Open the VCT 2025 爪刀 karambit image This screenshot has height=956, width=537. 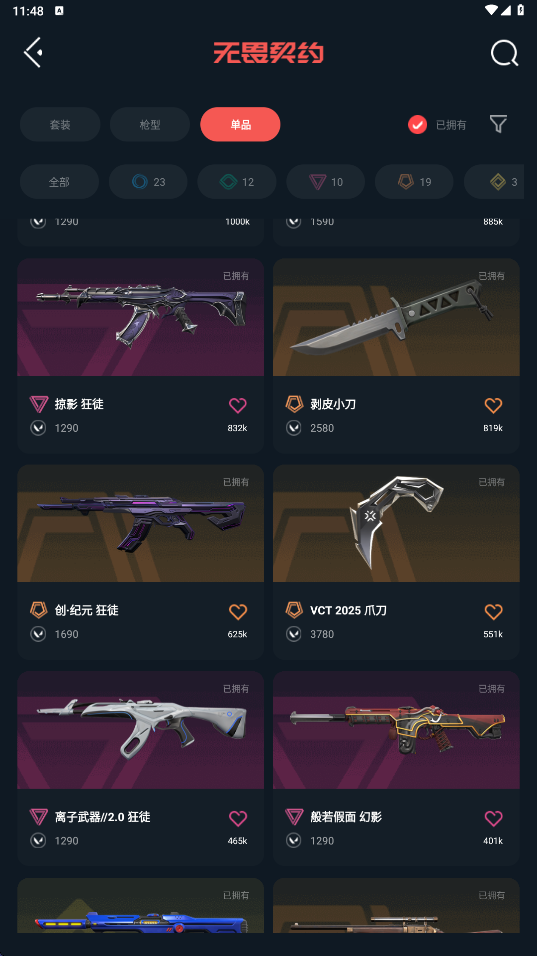point(396,523)
